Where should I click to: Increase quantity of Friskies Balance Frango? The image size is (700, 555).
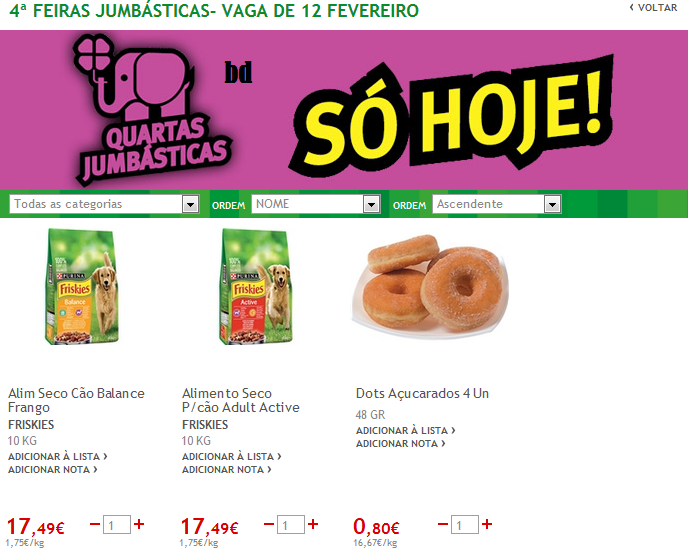139,524
